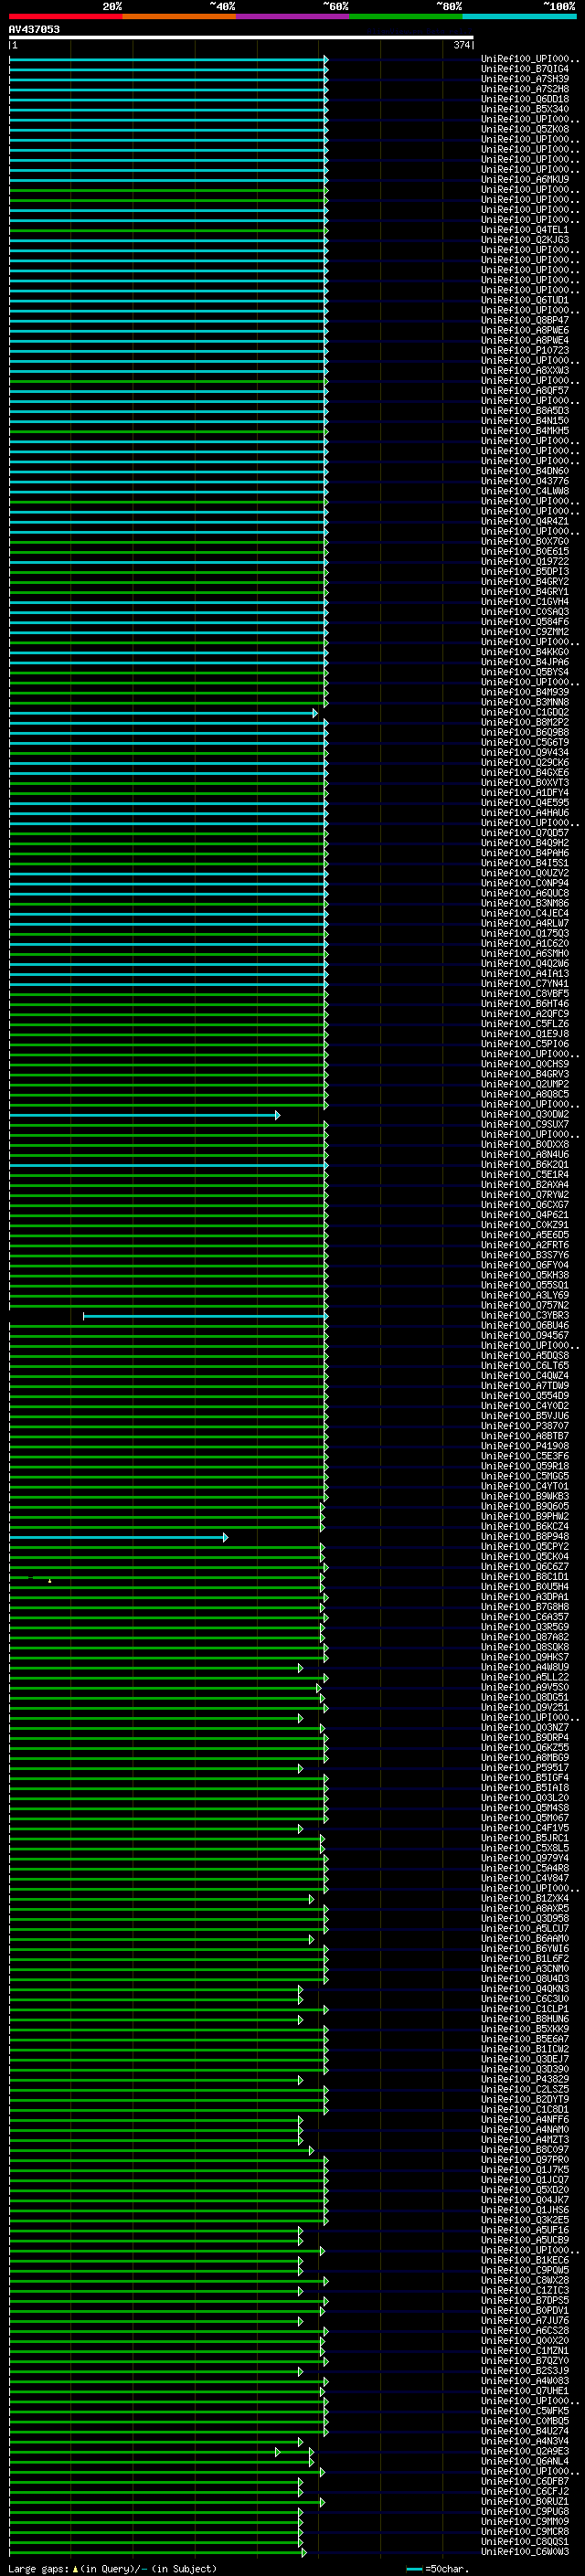Select label UniRef100_A1DFY4
Image resolution: width=585 pixels, height=2576 pixels.
point(524,793)
